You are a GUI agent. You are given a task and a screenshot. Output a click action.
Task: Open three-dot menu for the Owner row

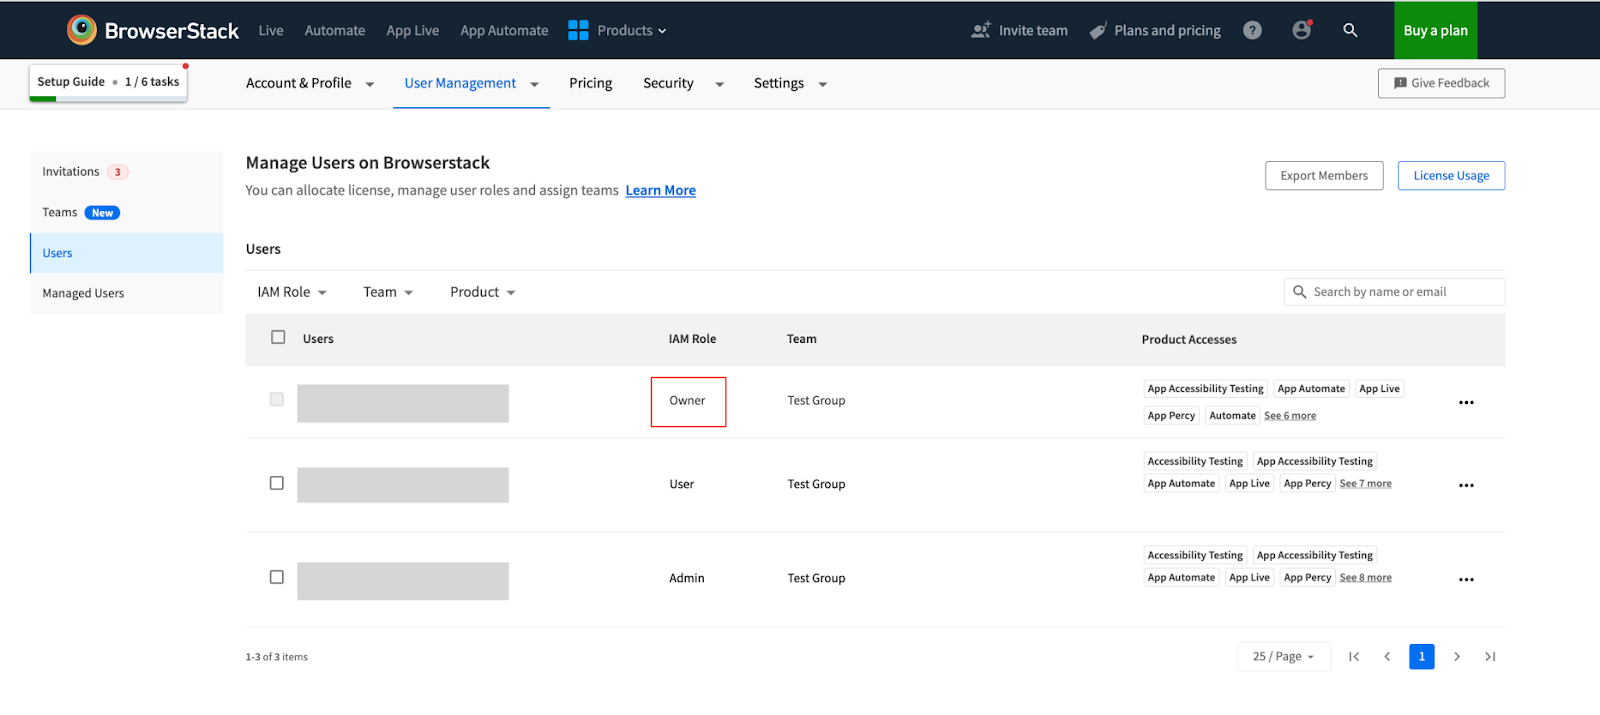pos(1466,403)
